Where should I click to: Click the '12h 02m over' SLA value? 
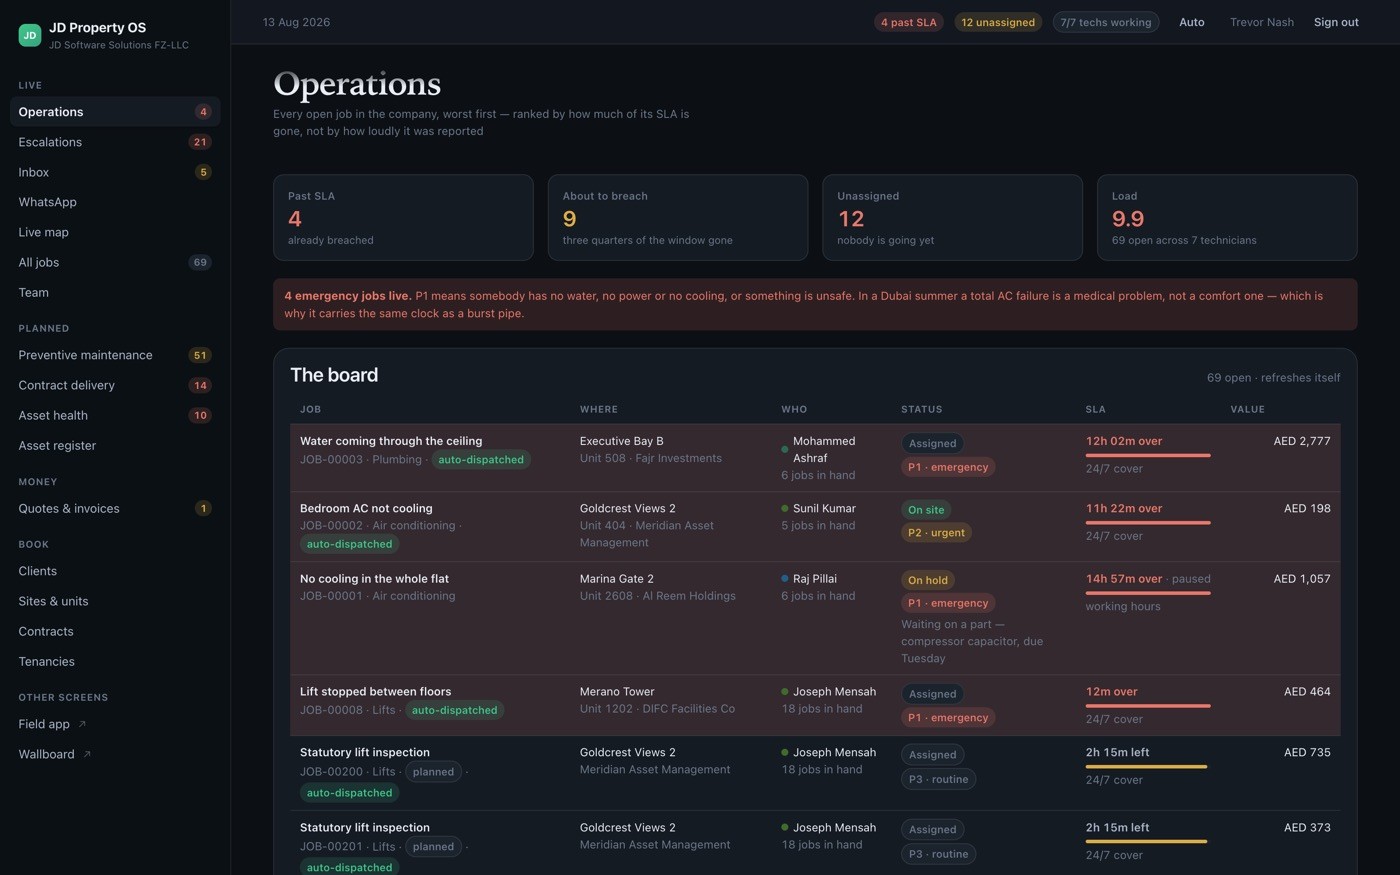[x=1124, y=441]
